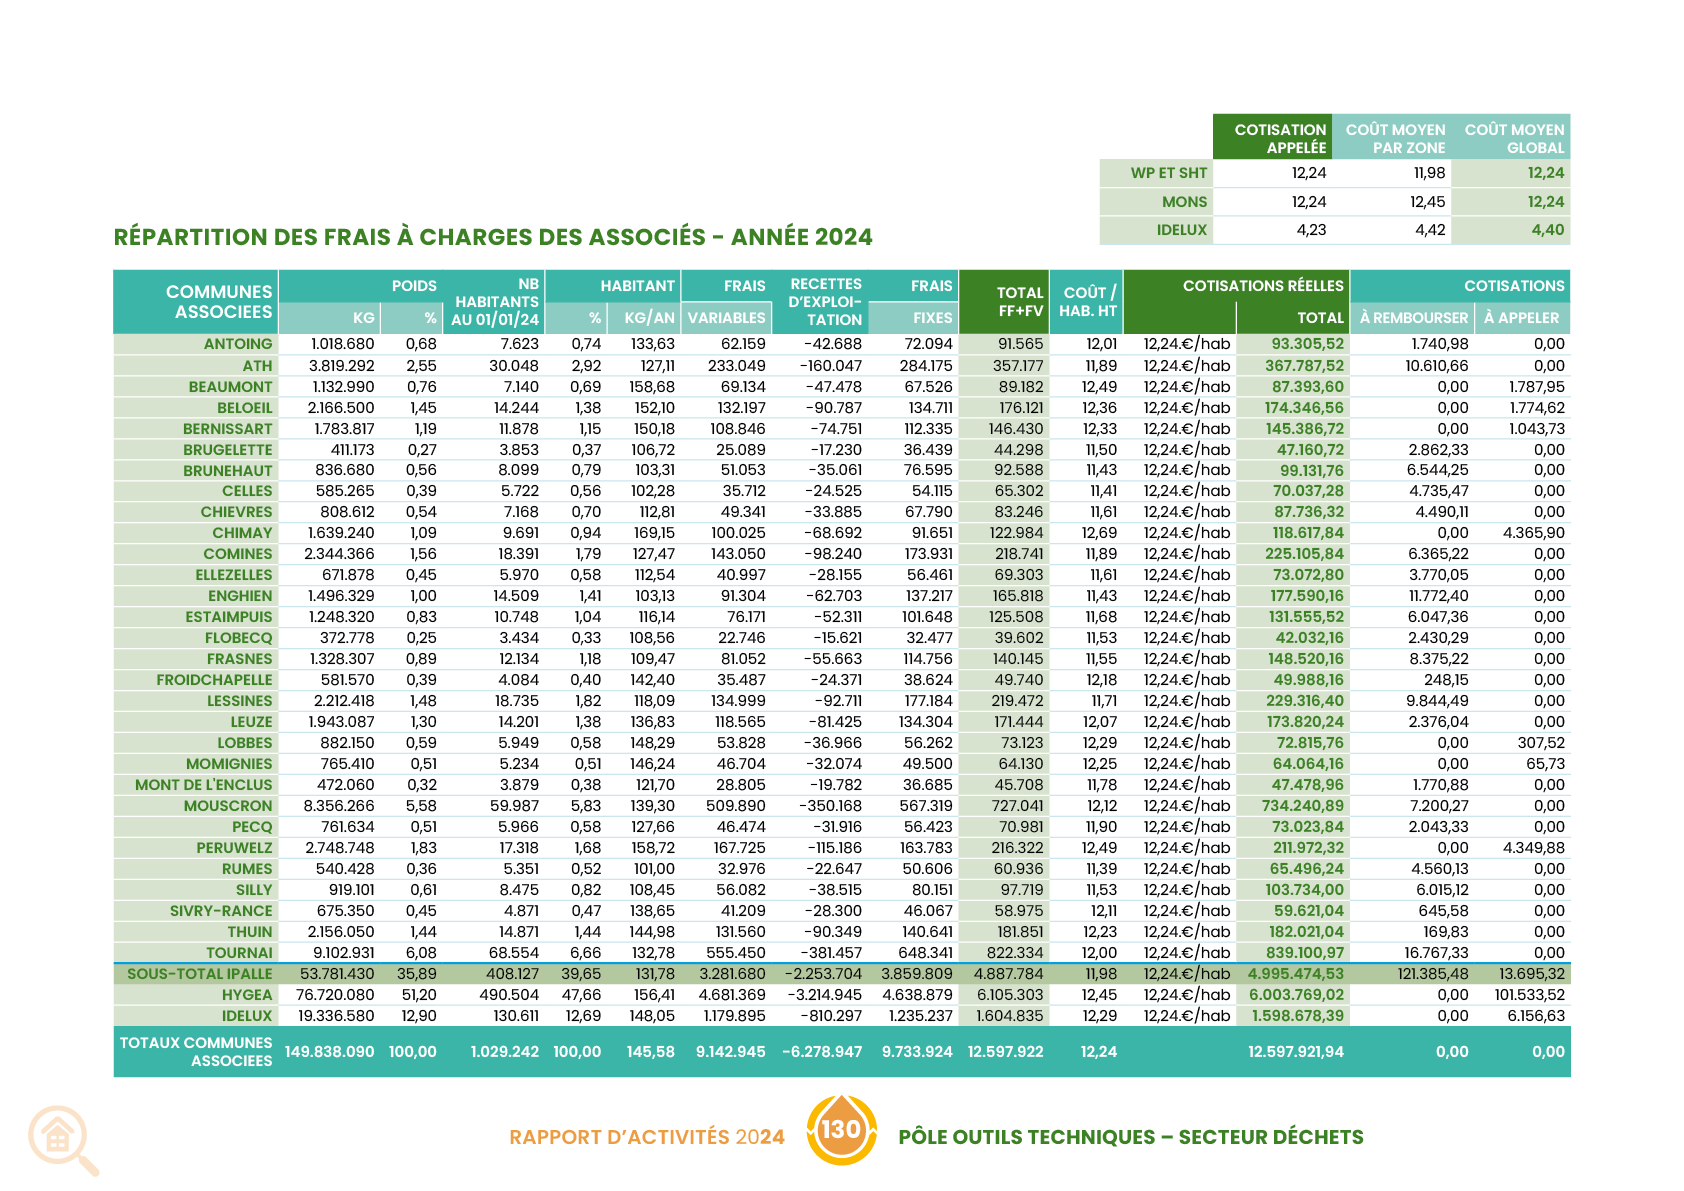Click the HYGEA row label
The image size is (1684, 1191).
[x=247, y=995]
